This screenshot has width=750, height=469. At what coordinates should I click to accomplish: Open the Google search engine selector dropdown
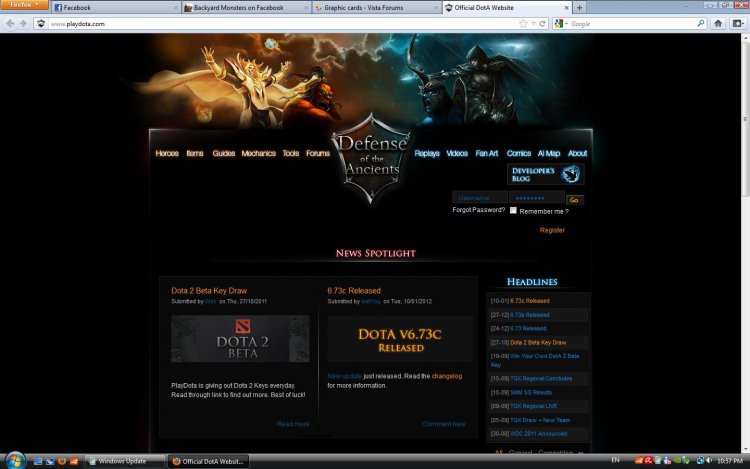561,23
